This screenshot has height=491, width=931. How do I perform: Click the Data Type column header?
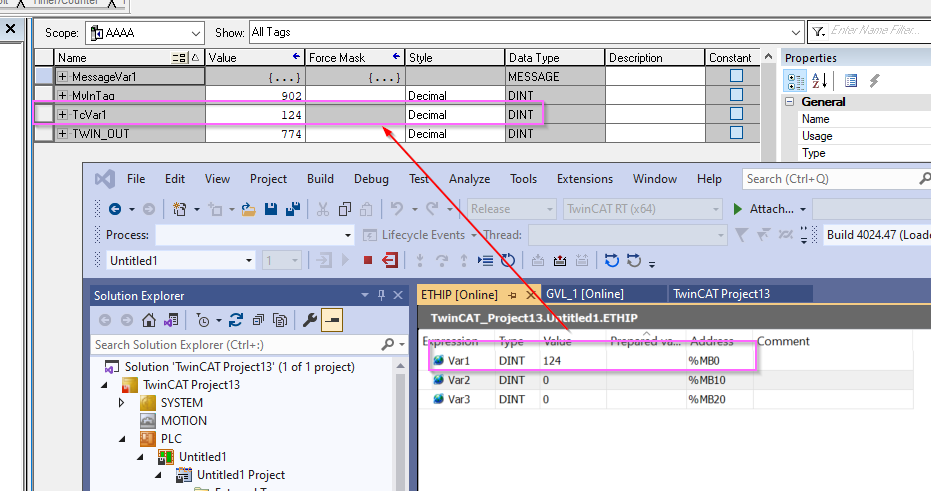pyautogui.click(x=555, y=58)
